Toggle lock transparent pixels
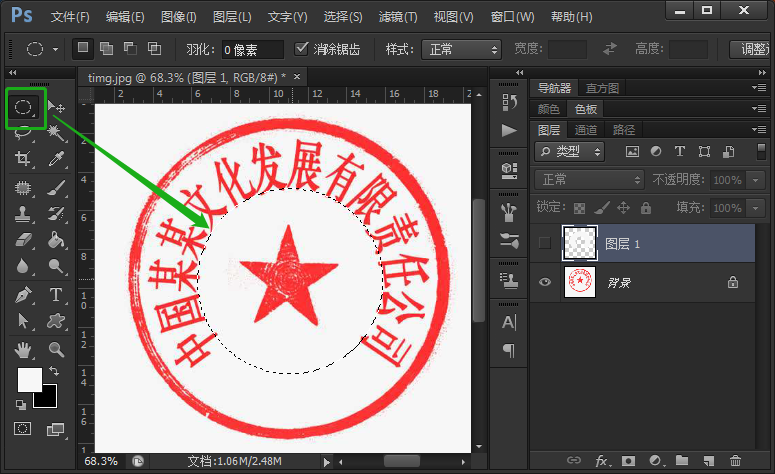The image size is (775, 474). [579, 208]
